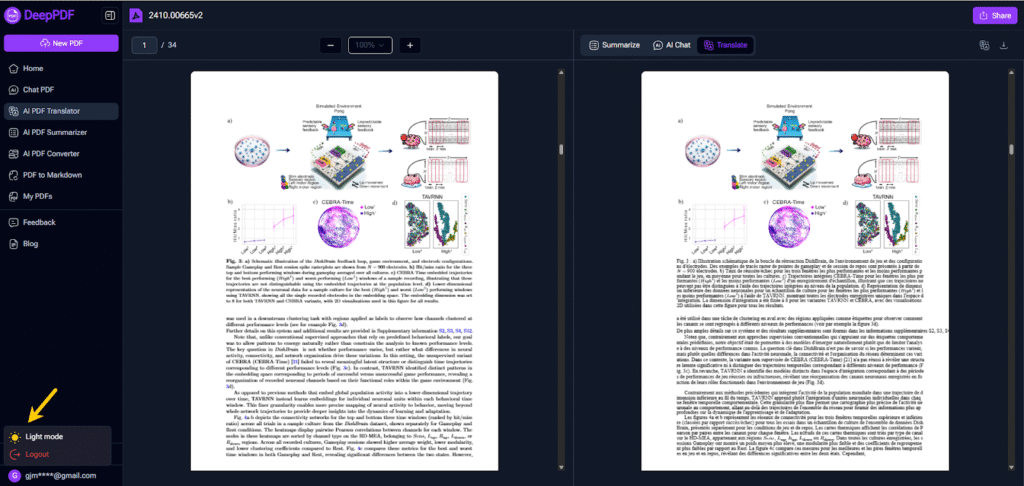Click the zoom in plus button
The image size is (1024, 486).
point(409,45)
